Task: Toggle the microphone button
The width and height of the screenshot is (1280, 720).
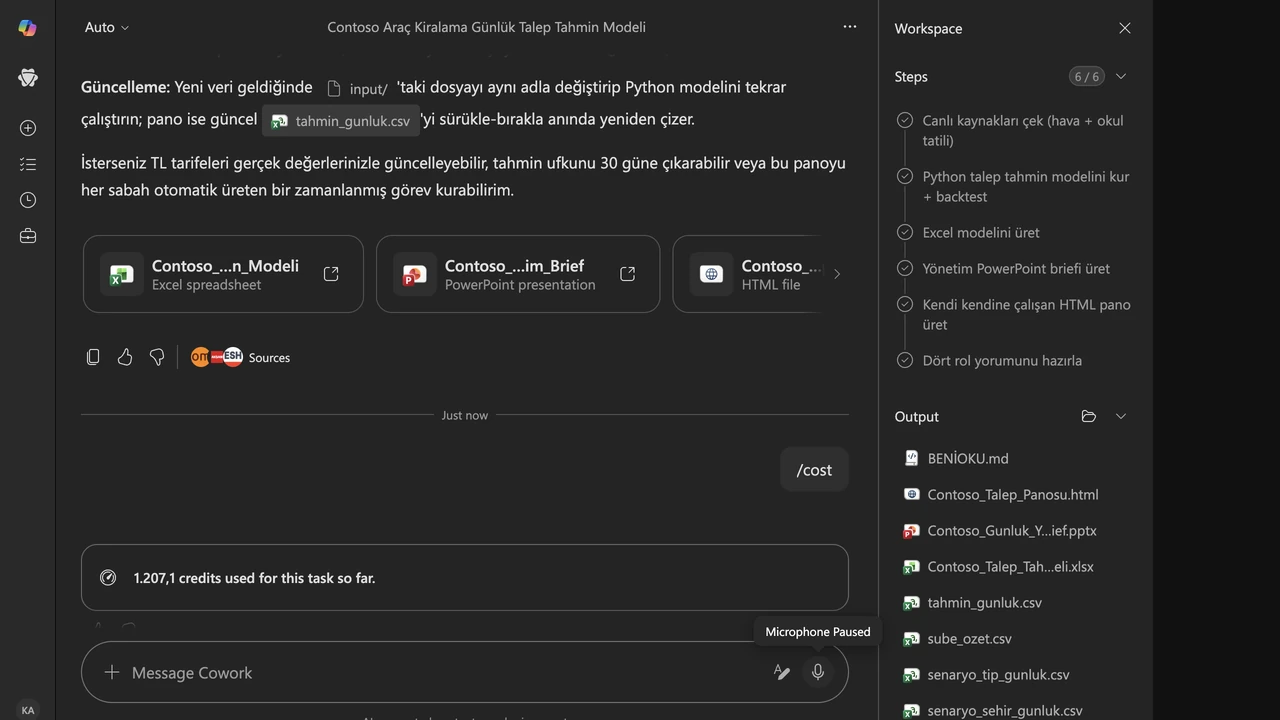Action: [817, 672]
